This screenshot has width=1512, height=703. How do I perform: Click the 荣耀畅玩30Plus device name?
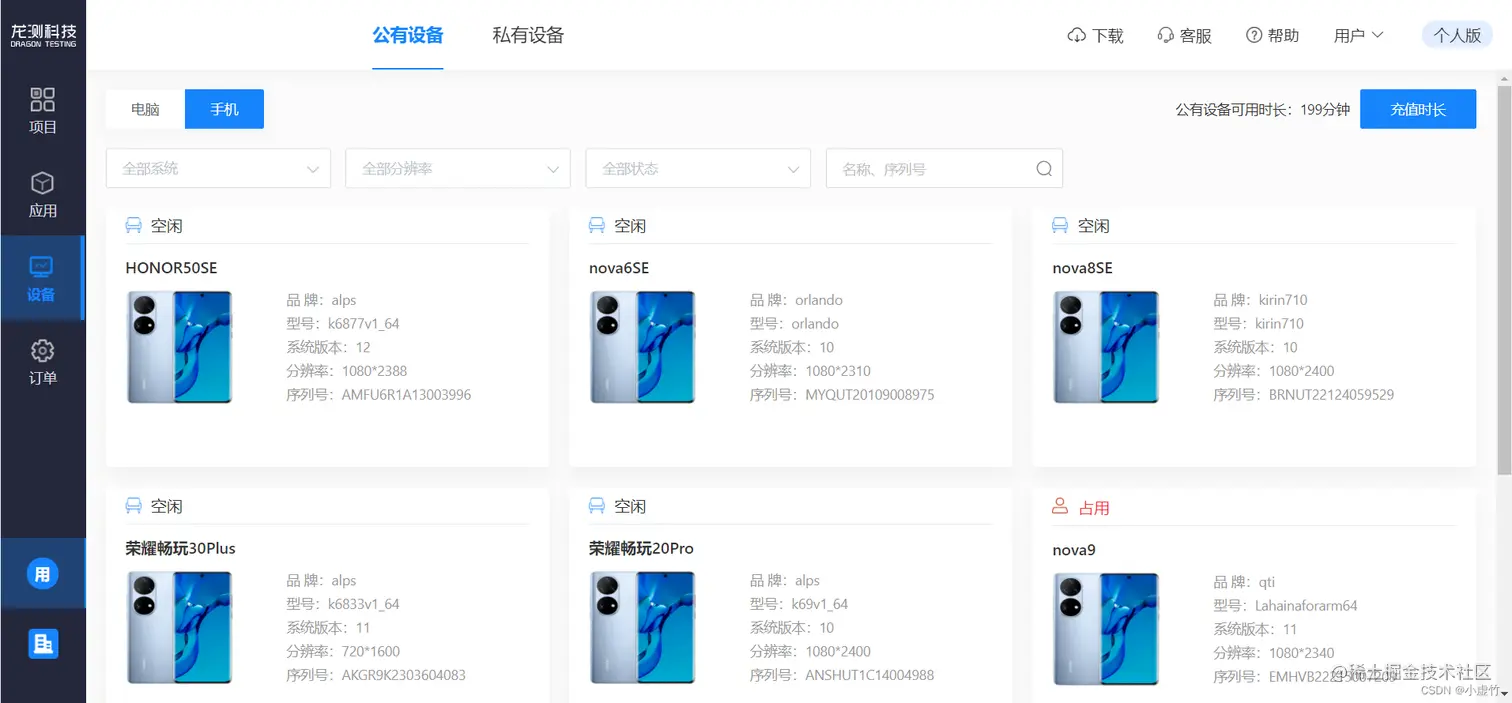click(181, 548)
